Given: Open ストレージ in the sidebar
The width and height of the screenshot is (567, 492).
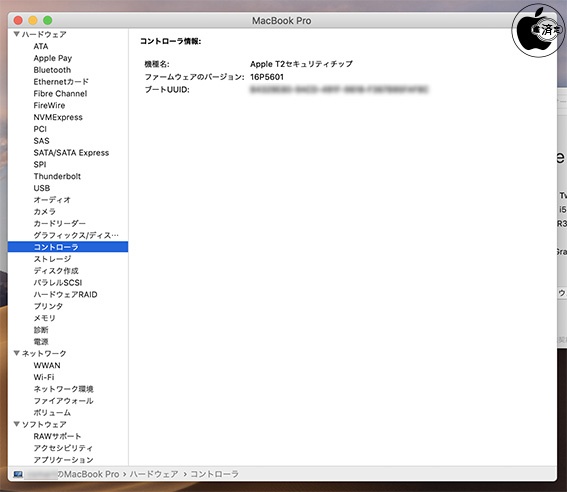Looking at the screenshot, I should pyautogui.click(x=52, y=259).
